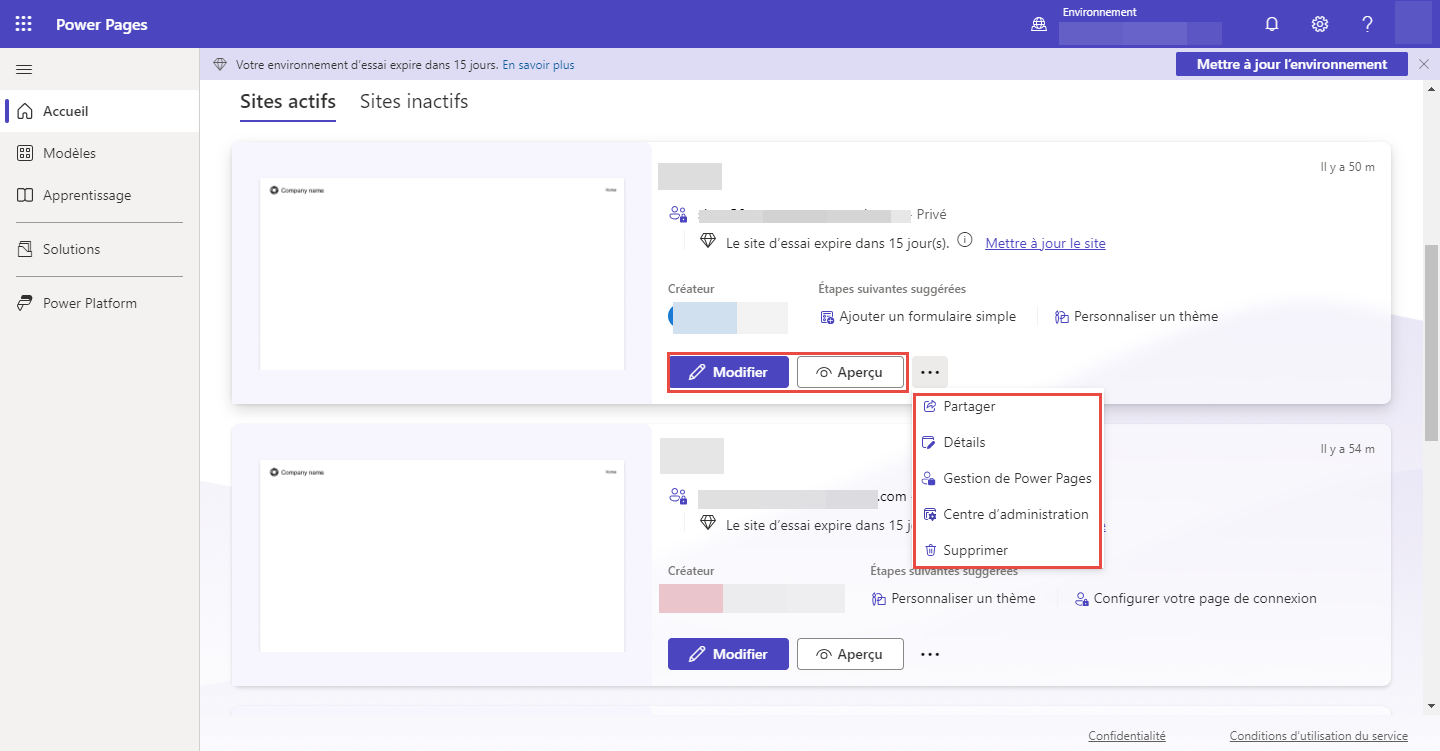Dismiss the trial expiry banner
The height and width of the screenshot is (751, 1440).
(1425, 64)
